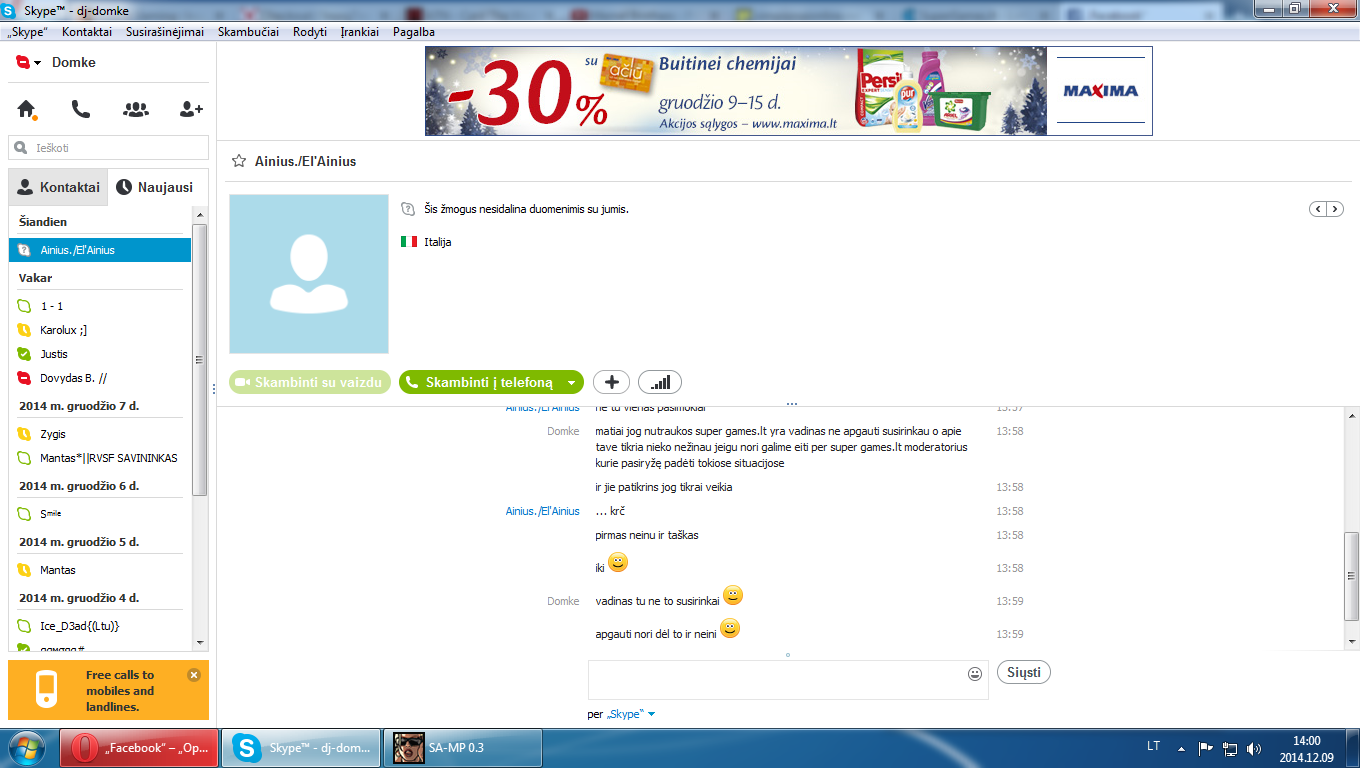
Task: Click the message input box
Action: [778, 680]
